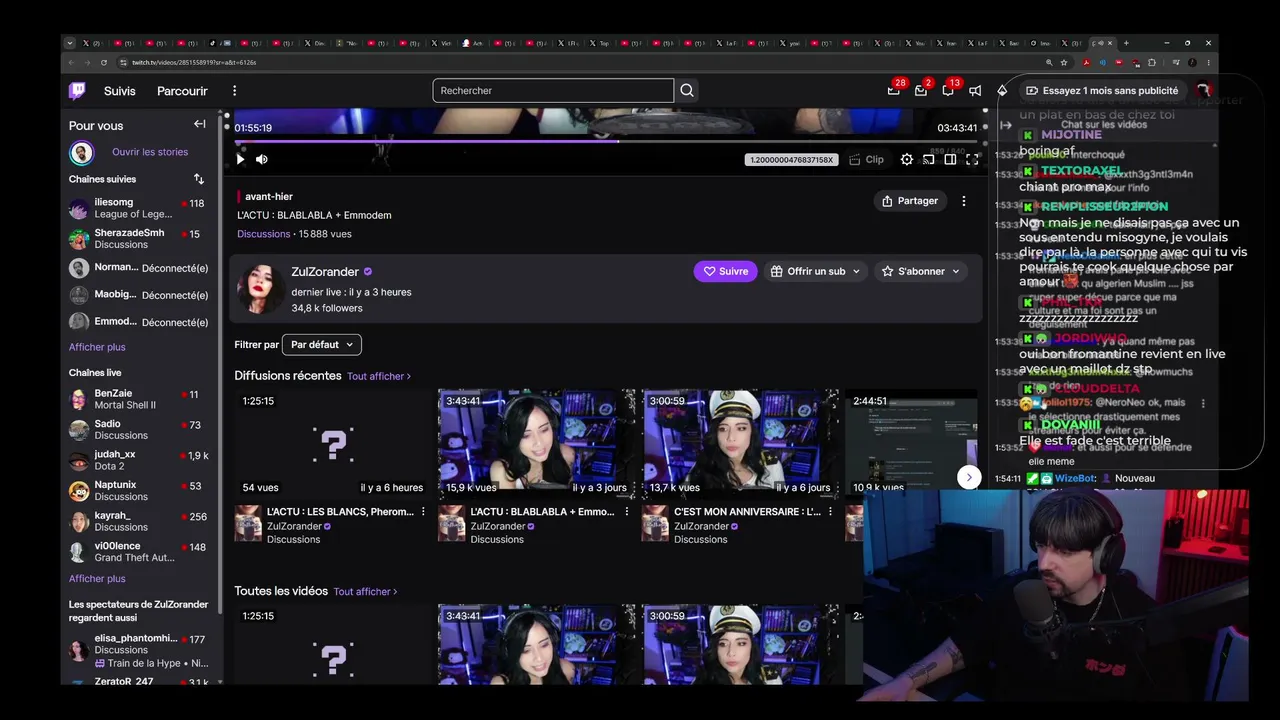Screen dimensions: 1280x720
Task: Open the Parcourir tab
Action: (x=182, y=91)
